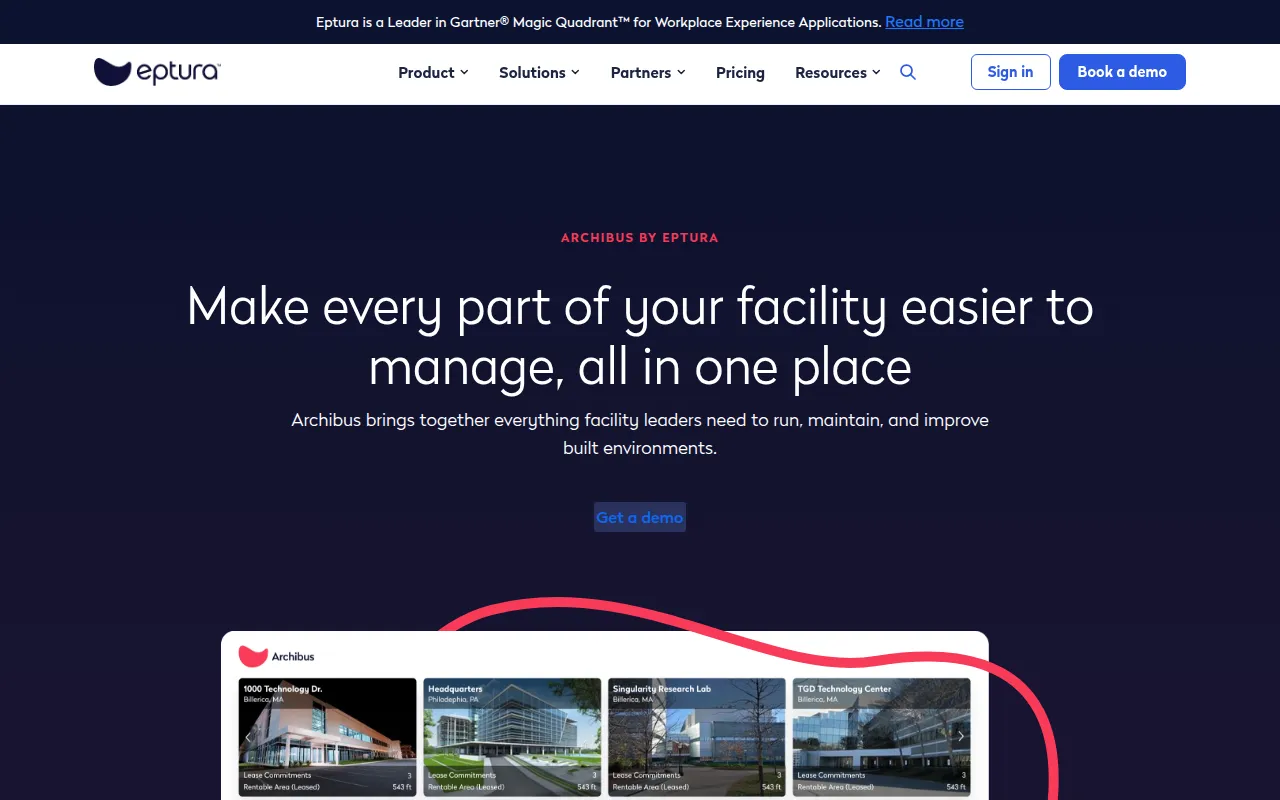Expand the Solutions menu
Viewport: 1280px width, 800px height.
(x=539, y=72)
